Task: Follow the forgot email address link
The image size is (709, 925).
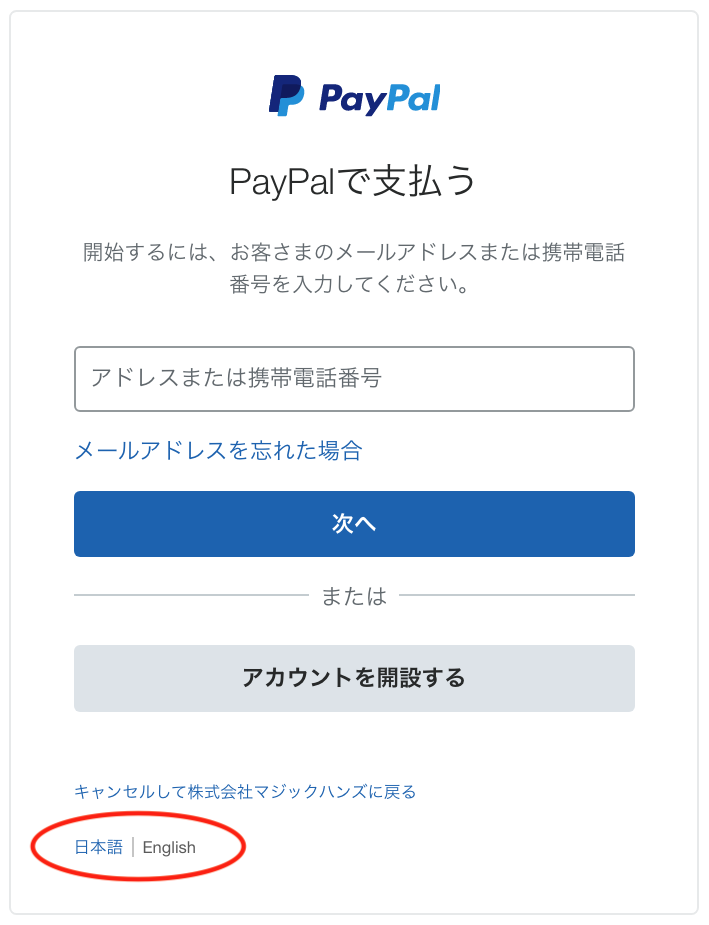Action: pos(218,451)
